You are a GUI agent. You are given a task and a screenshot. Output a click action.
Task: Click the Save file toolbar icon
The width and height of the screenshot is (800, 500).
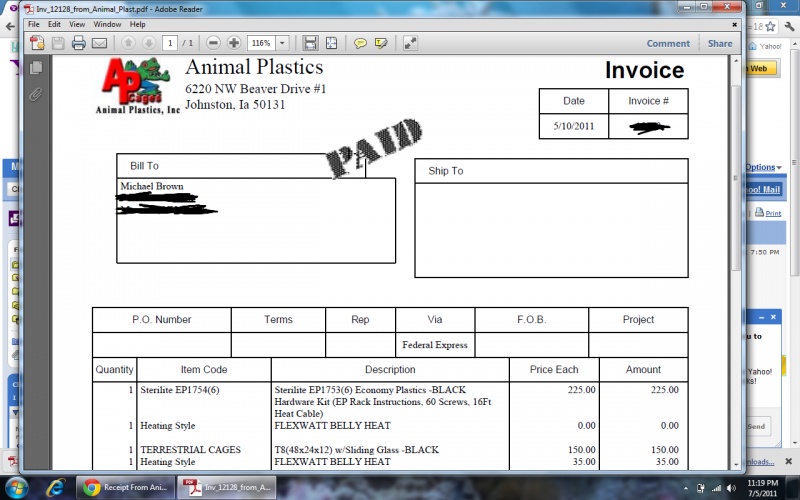pos(58,43)
